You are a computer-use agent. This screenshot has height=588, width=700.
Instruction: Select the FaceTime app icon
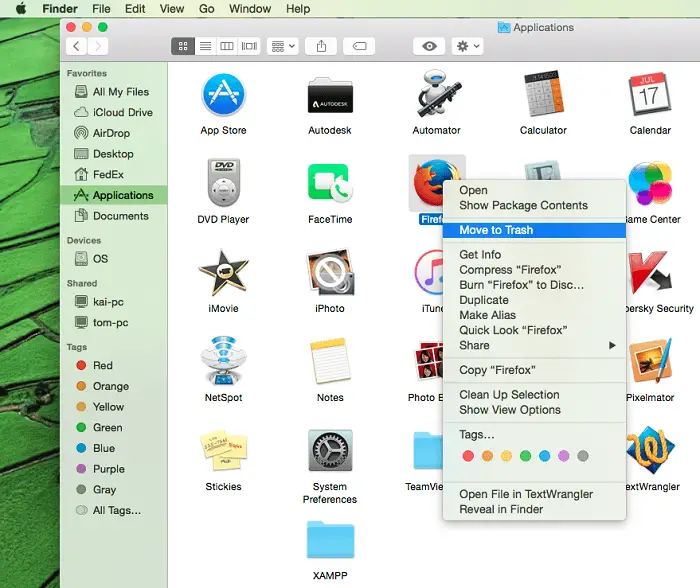pos(330,183)
